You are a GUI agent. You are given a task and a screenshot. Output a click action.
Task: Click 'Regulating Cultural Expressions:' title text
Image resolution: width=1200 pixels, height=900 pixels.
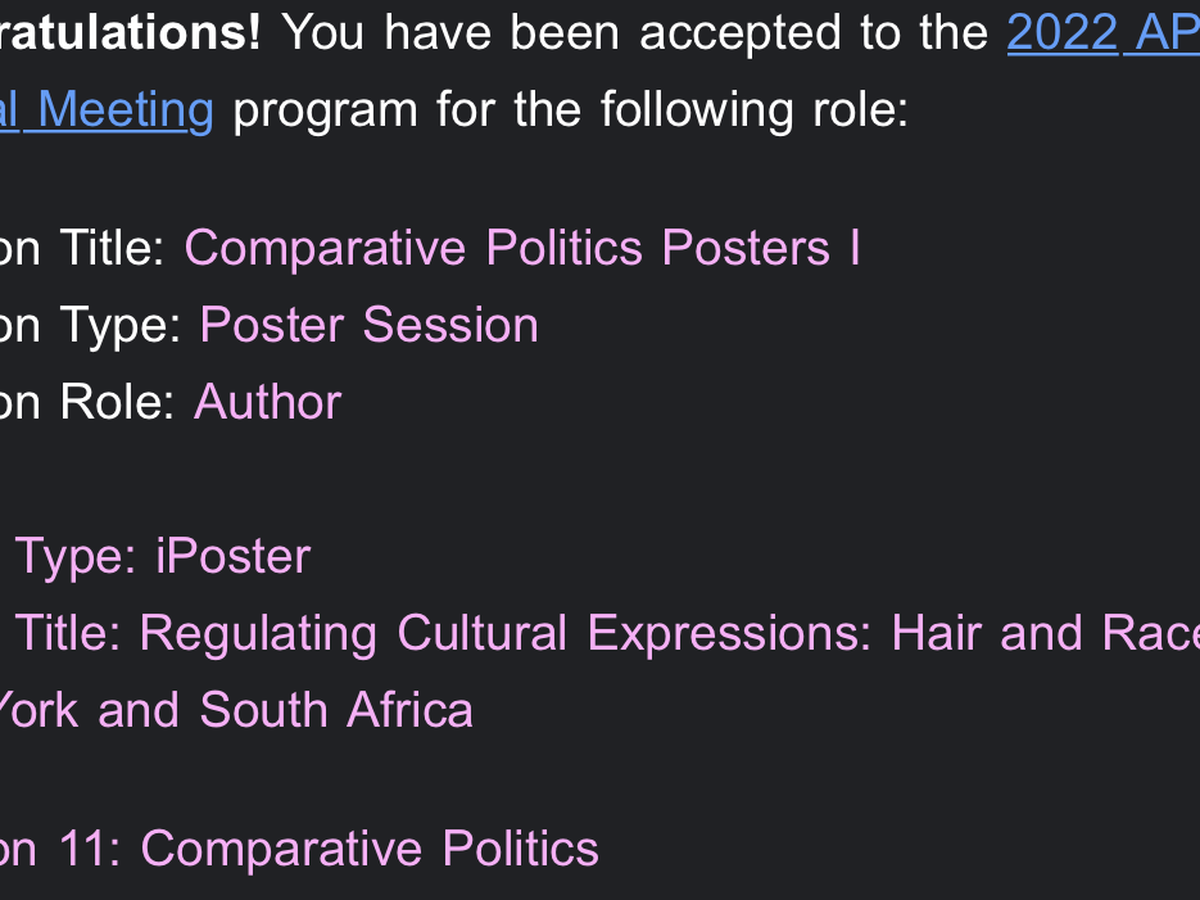pyautogui.click(x=505, y=632)
